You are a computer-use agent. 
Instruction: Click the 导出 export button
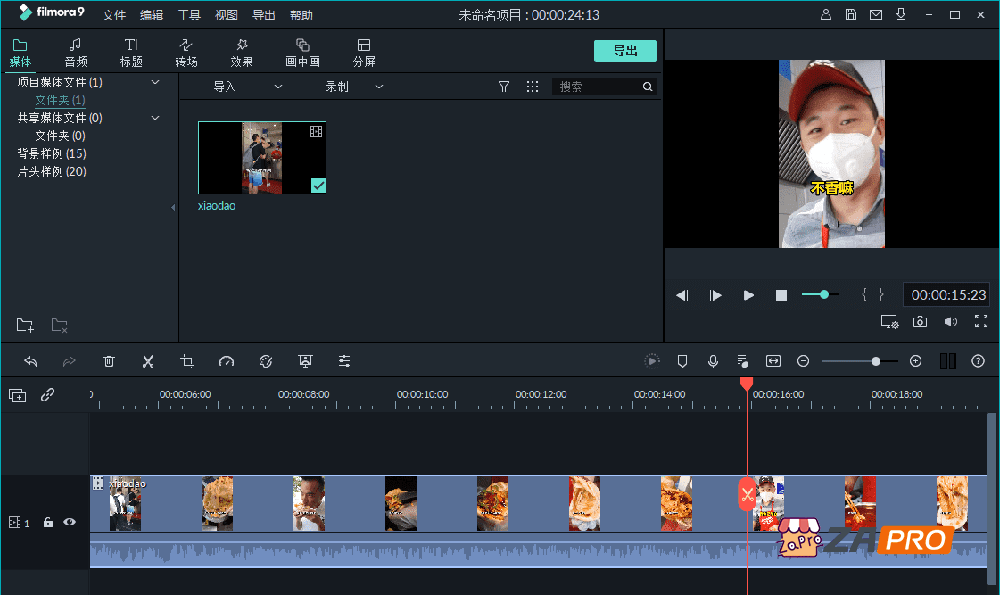coord(625,50)
